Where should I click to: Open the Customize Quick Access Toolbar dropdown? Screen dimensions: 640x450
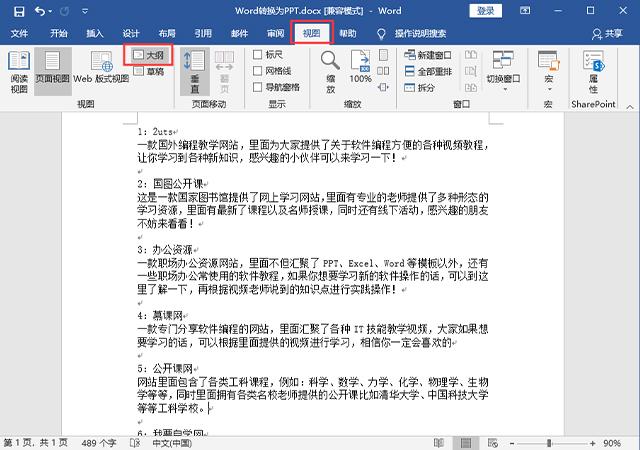click(x=85, y=11)
